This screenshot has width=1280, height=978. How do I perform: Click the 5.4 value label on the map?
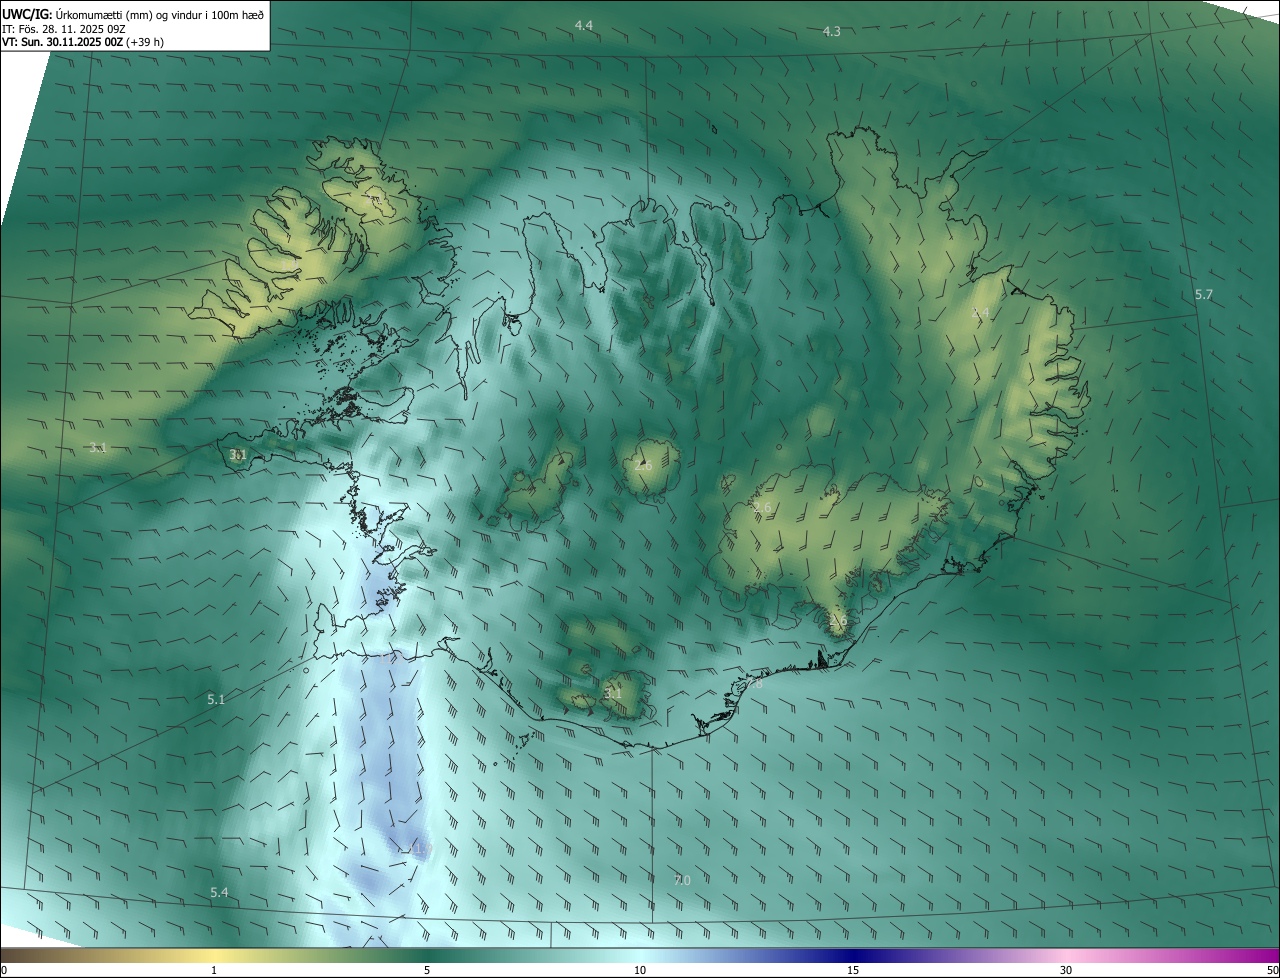point(219,892)
